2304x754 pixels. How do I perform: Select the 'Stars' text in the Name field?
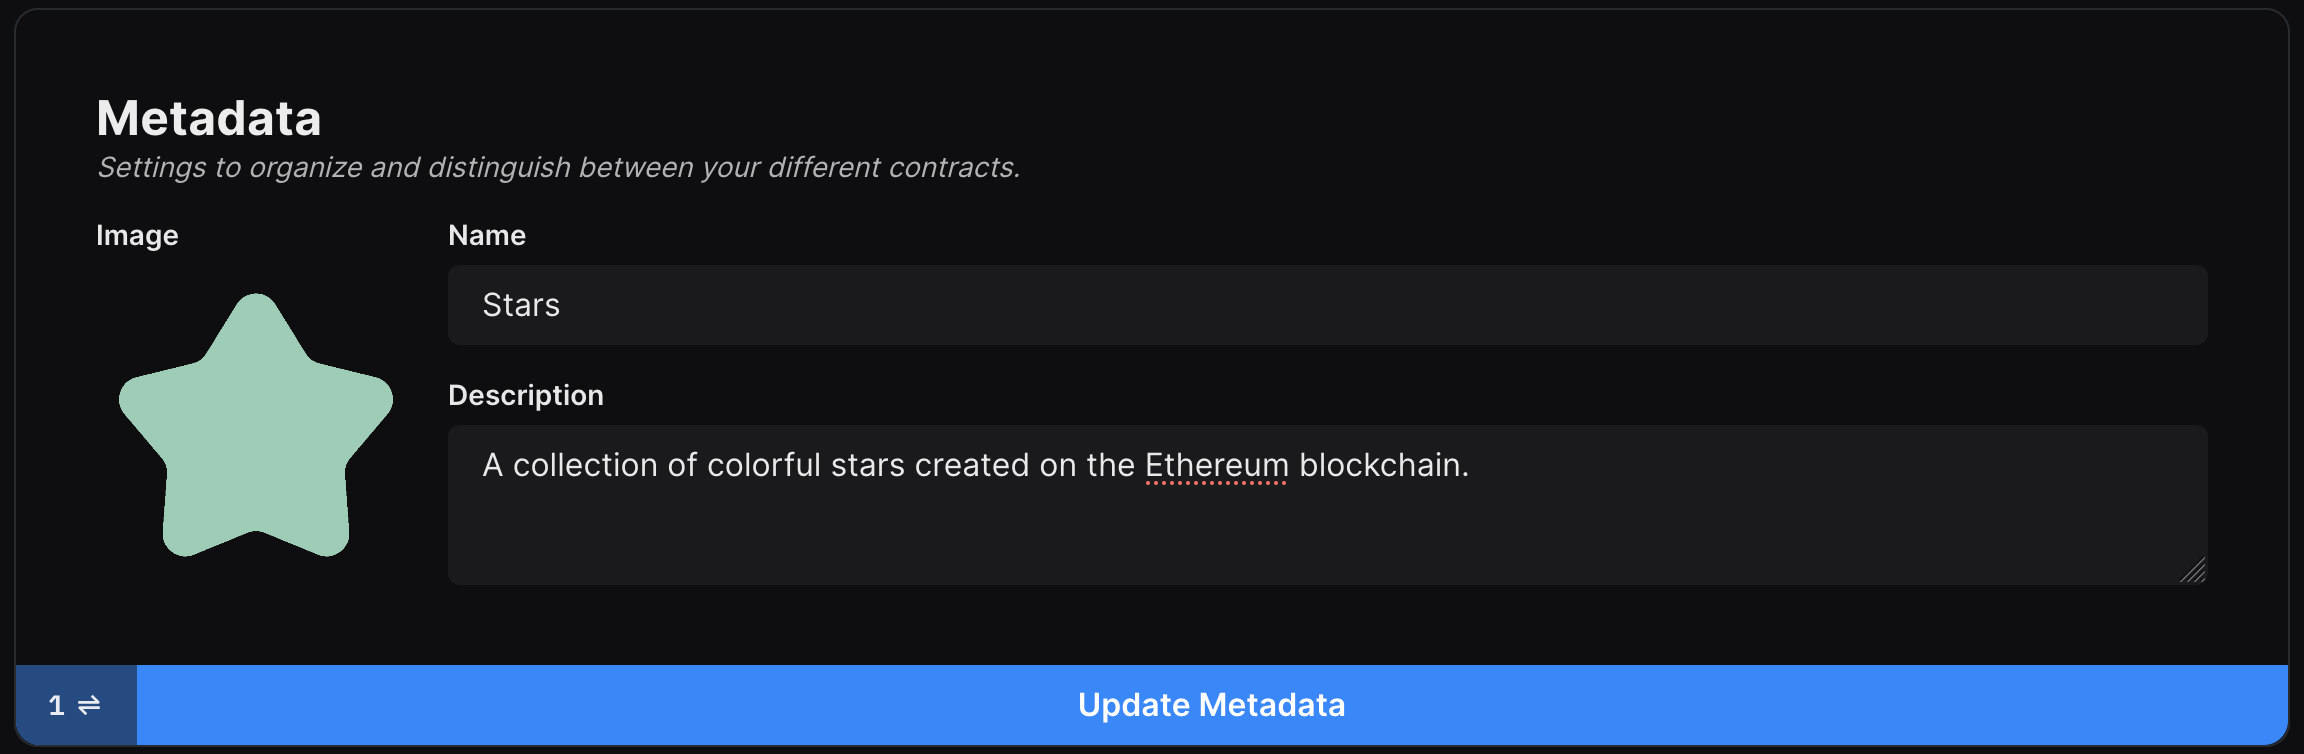(521, 305)
